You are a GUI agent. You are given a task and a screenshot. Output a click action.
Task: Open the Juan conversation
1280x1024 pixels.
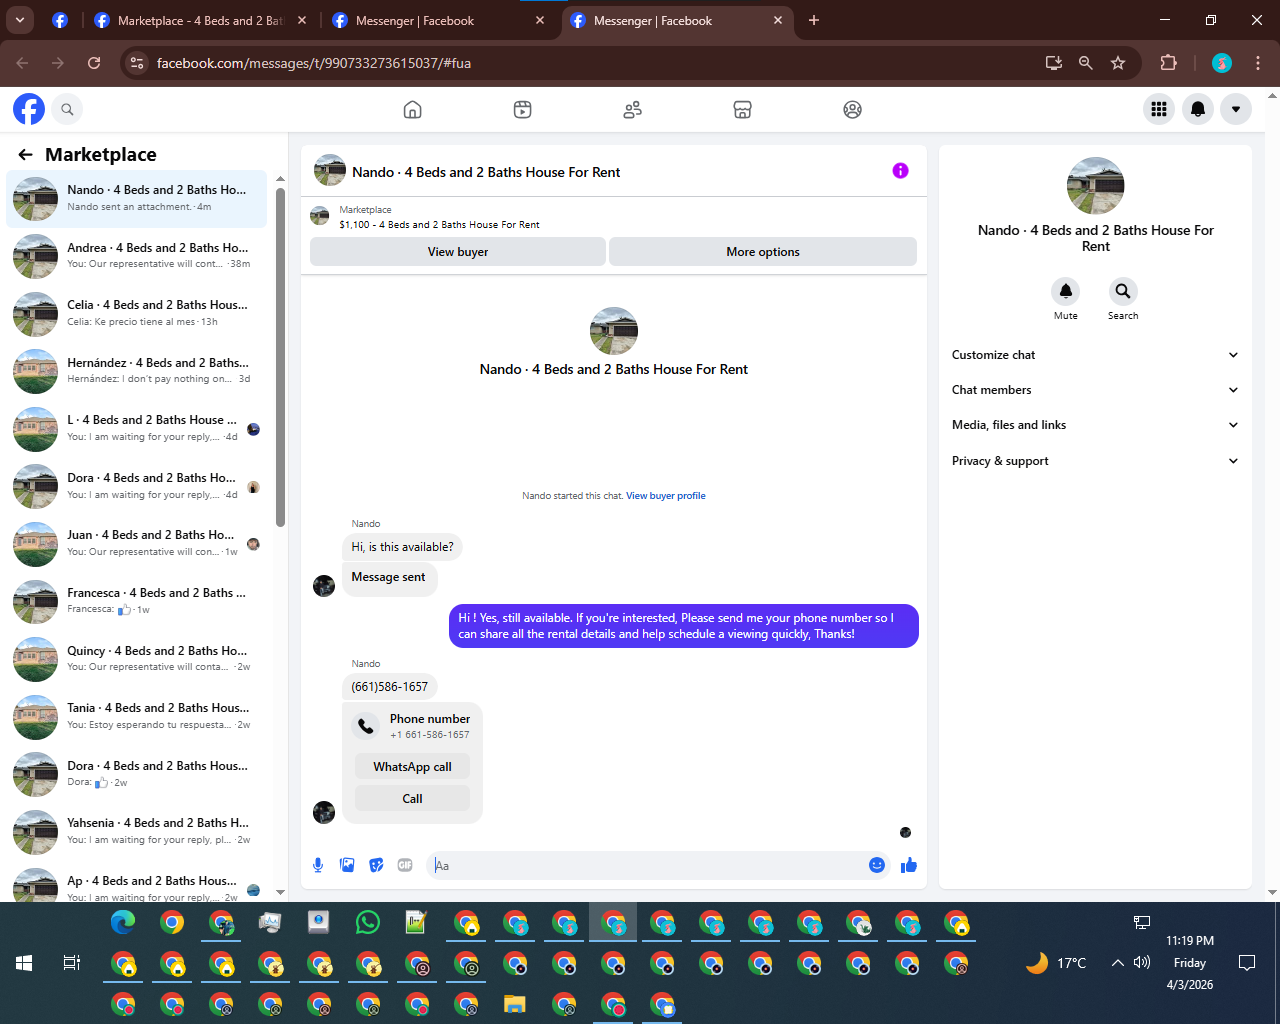(x=137, y=544)
